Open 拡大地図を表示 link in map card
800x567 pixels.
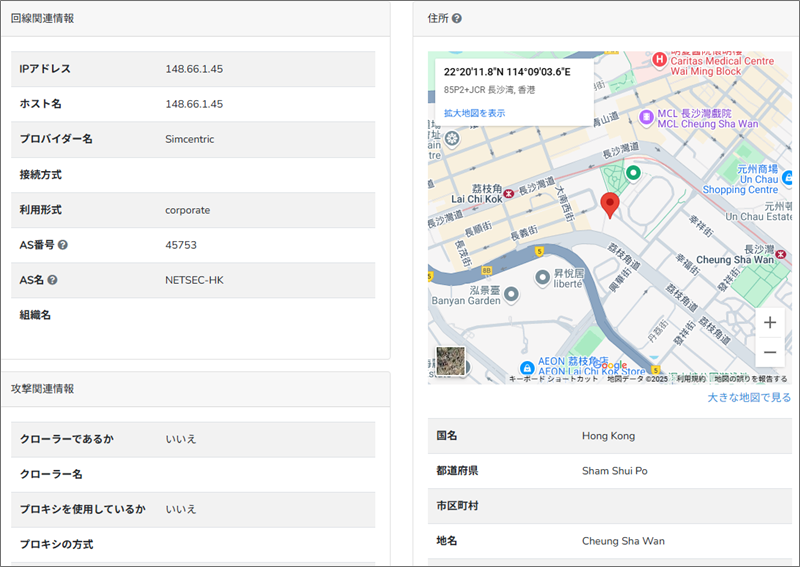click(x=475, y=113)
